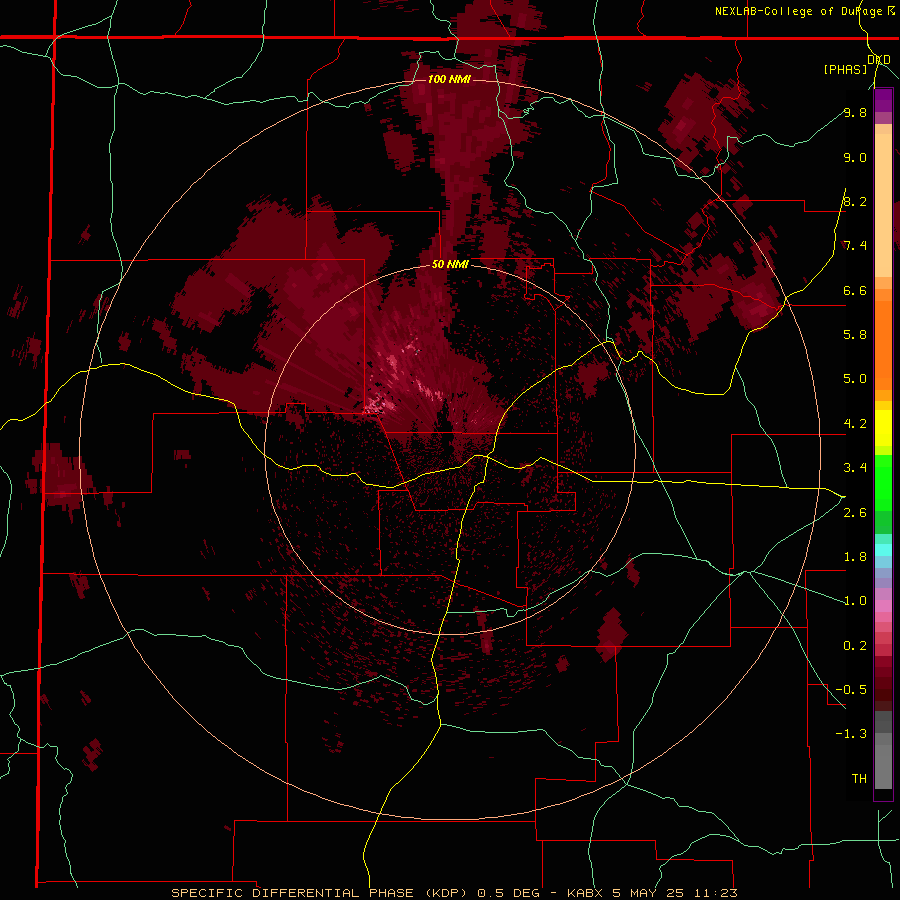Viewport: 900px width, 900px height.
Task: Click the -1.3 color scale value
Action: point(851,734)
